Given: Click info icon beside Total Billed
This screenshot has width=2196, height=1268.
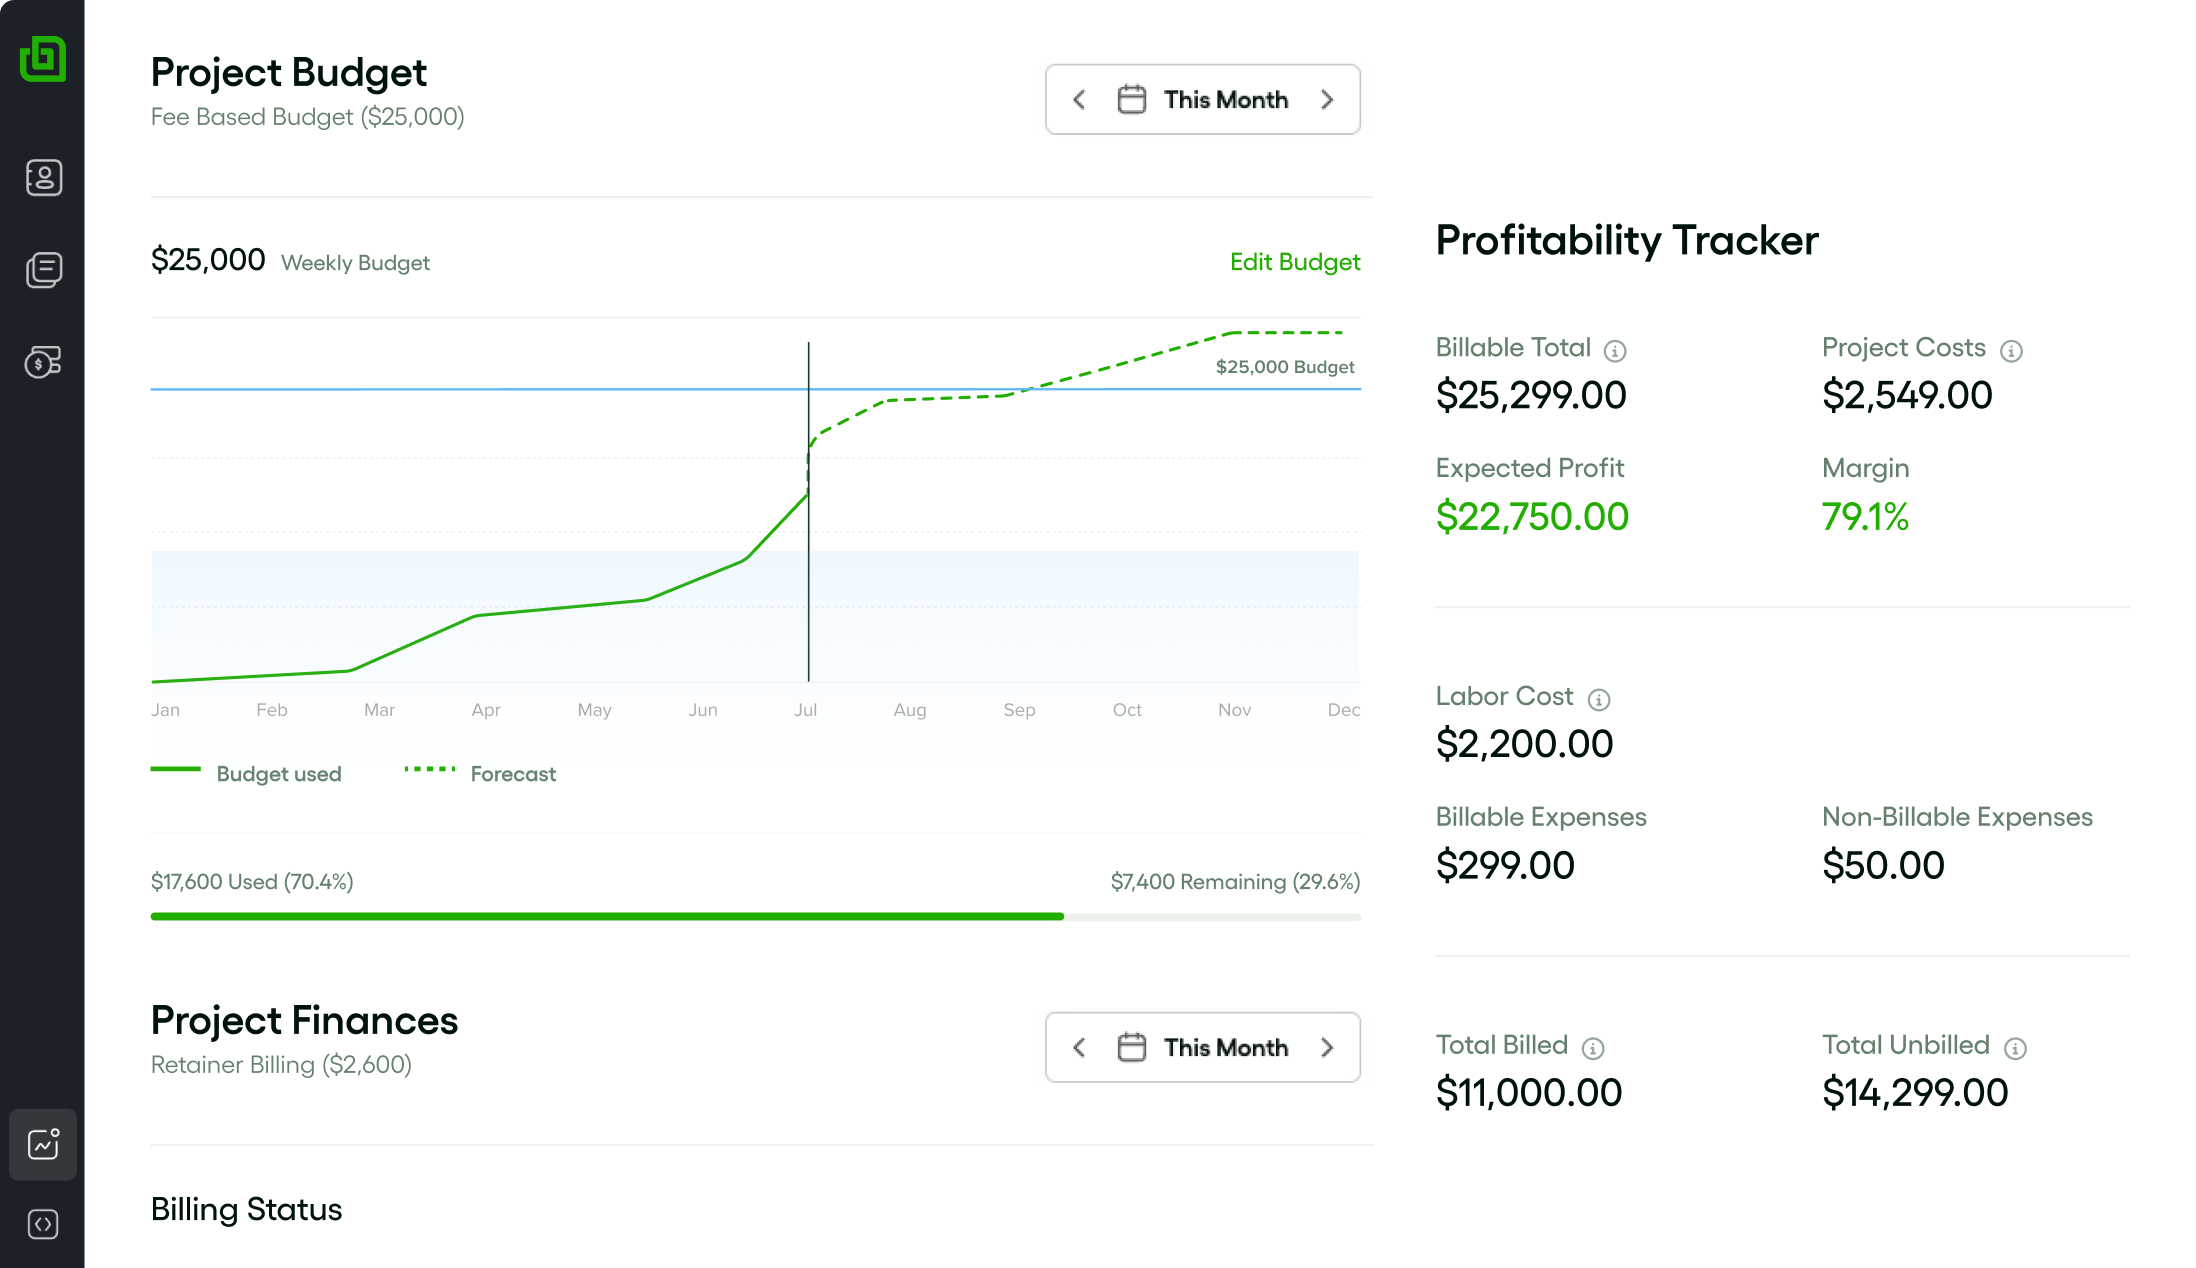Looking at the screenshot, I should [x=1593, y=1048].
